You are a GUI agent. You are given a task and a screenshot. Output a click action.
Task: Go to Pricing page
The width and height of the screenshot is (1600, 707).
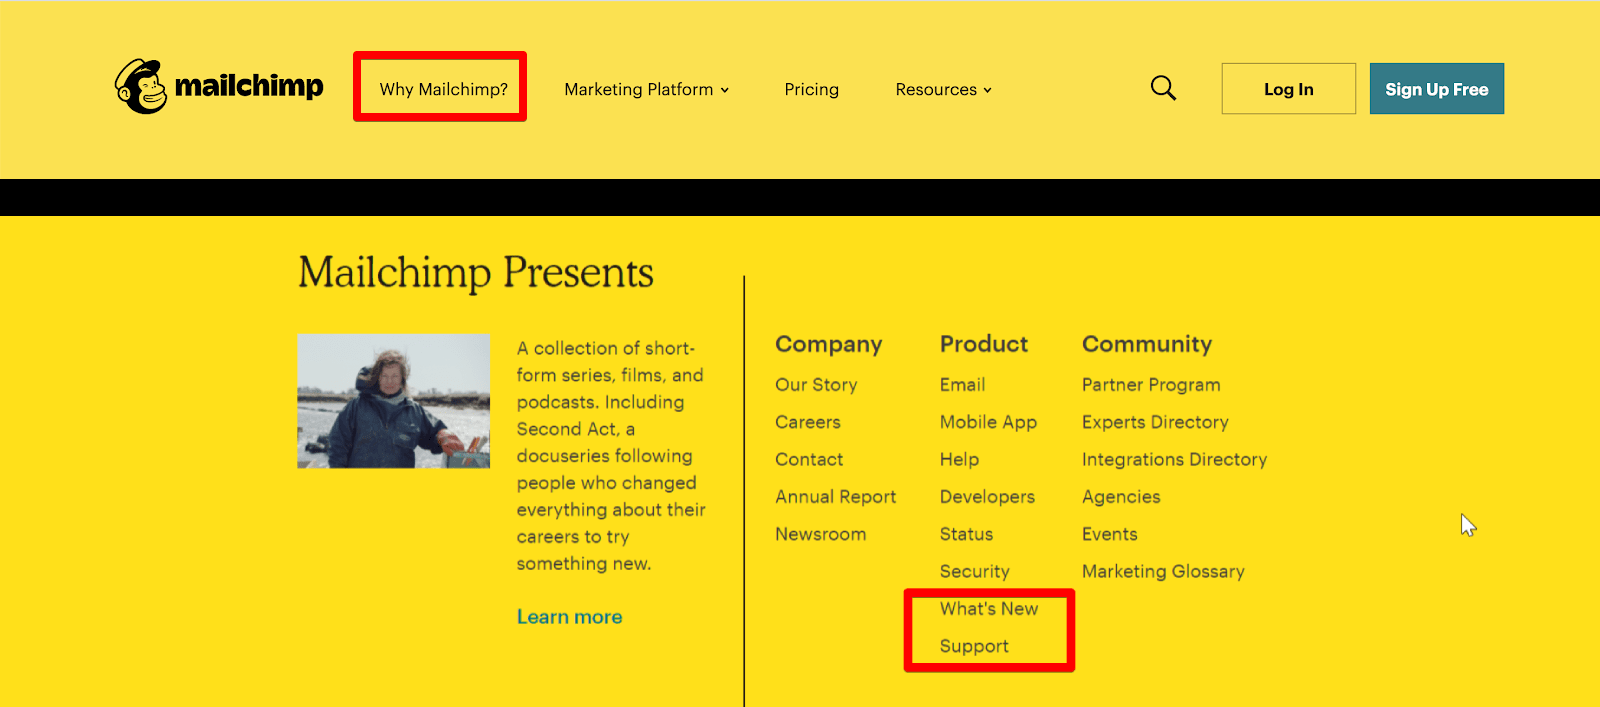[x=811, y=89]
